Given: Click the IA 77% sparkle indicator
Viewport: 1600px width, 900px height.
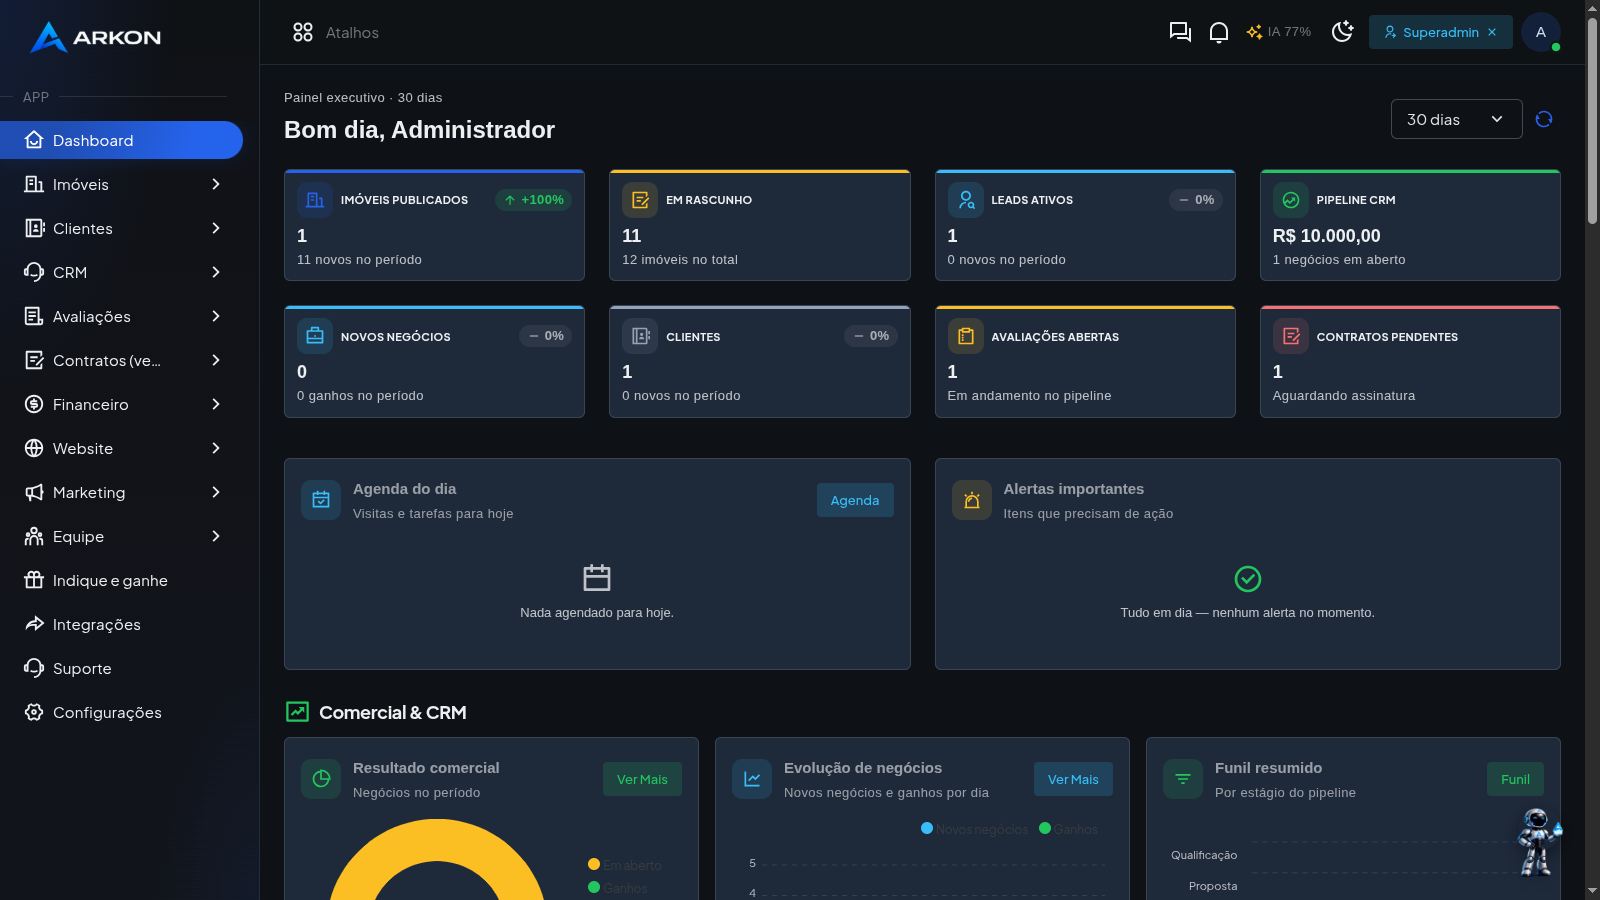Looking at the screenshot, I should tap(1278, 32).
